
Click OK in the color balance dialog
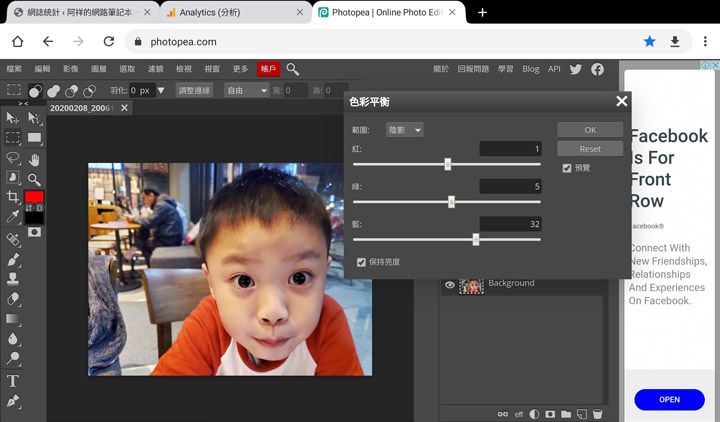pyautogui.click(x=590, y=130)
